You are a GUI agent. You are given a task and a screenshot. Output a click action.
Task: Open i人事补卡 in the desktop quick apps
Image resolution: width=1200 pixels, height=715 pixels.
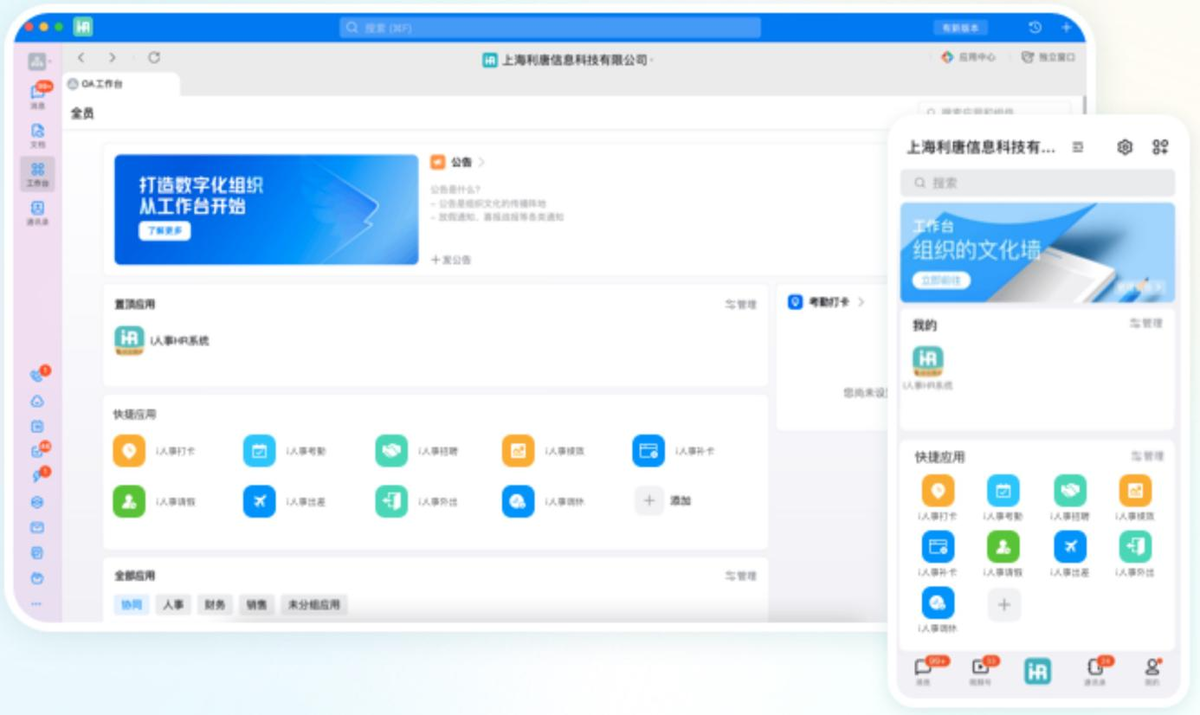tap(648, 451)
